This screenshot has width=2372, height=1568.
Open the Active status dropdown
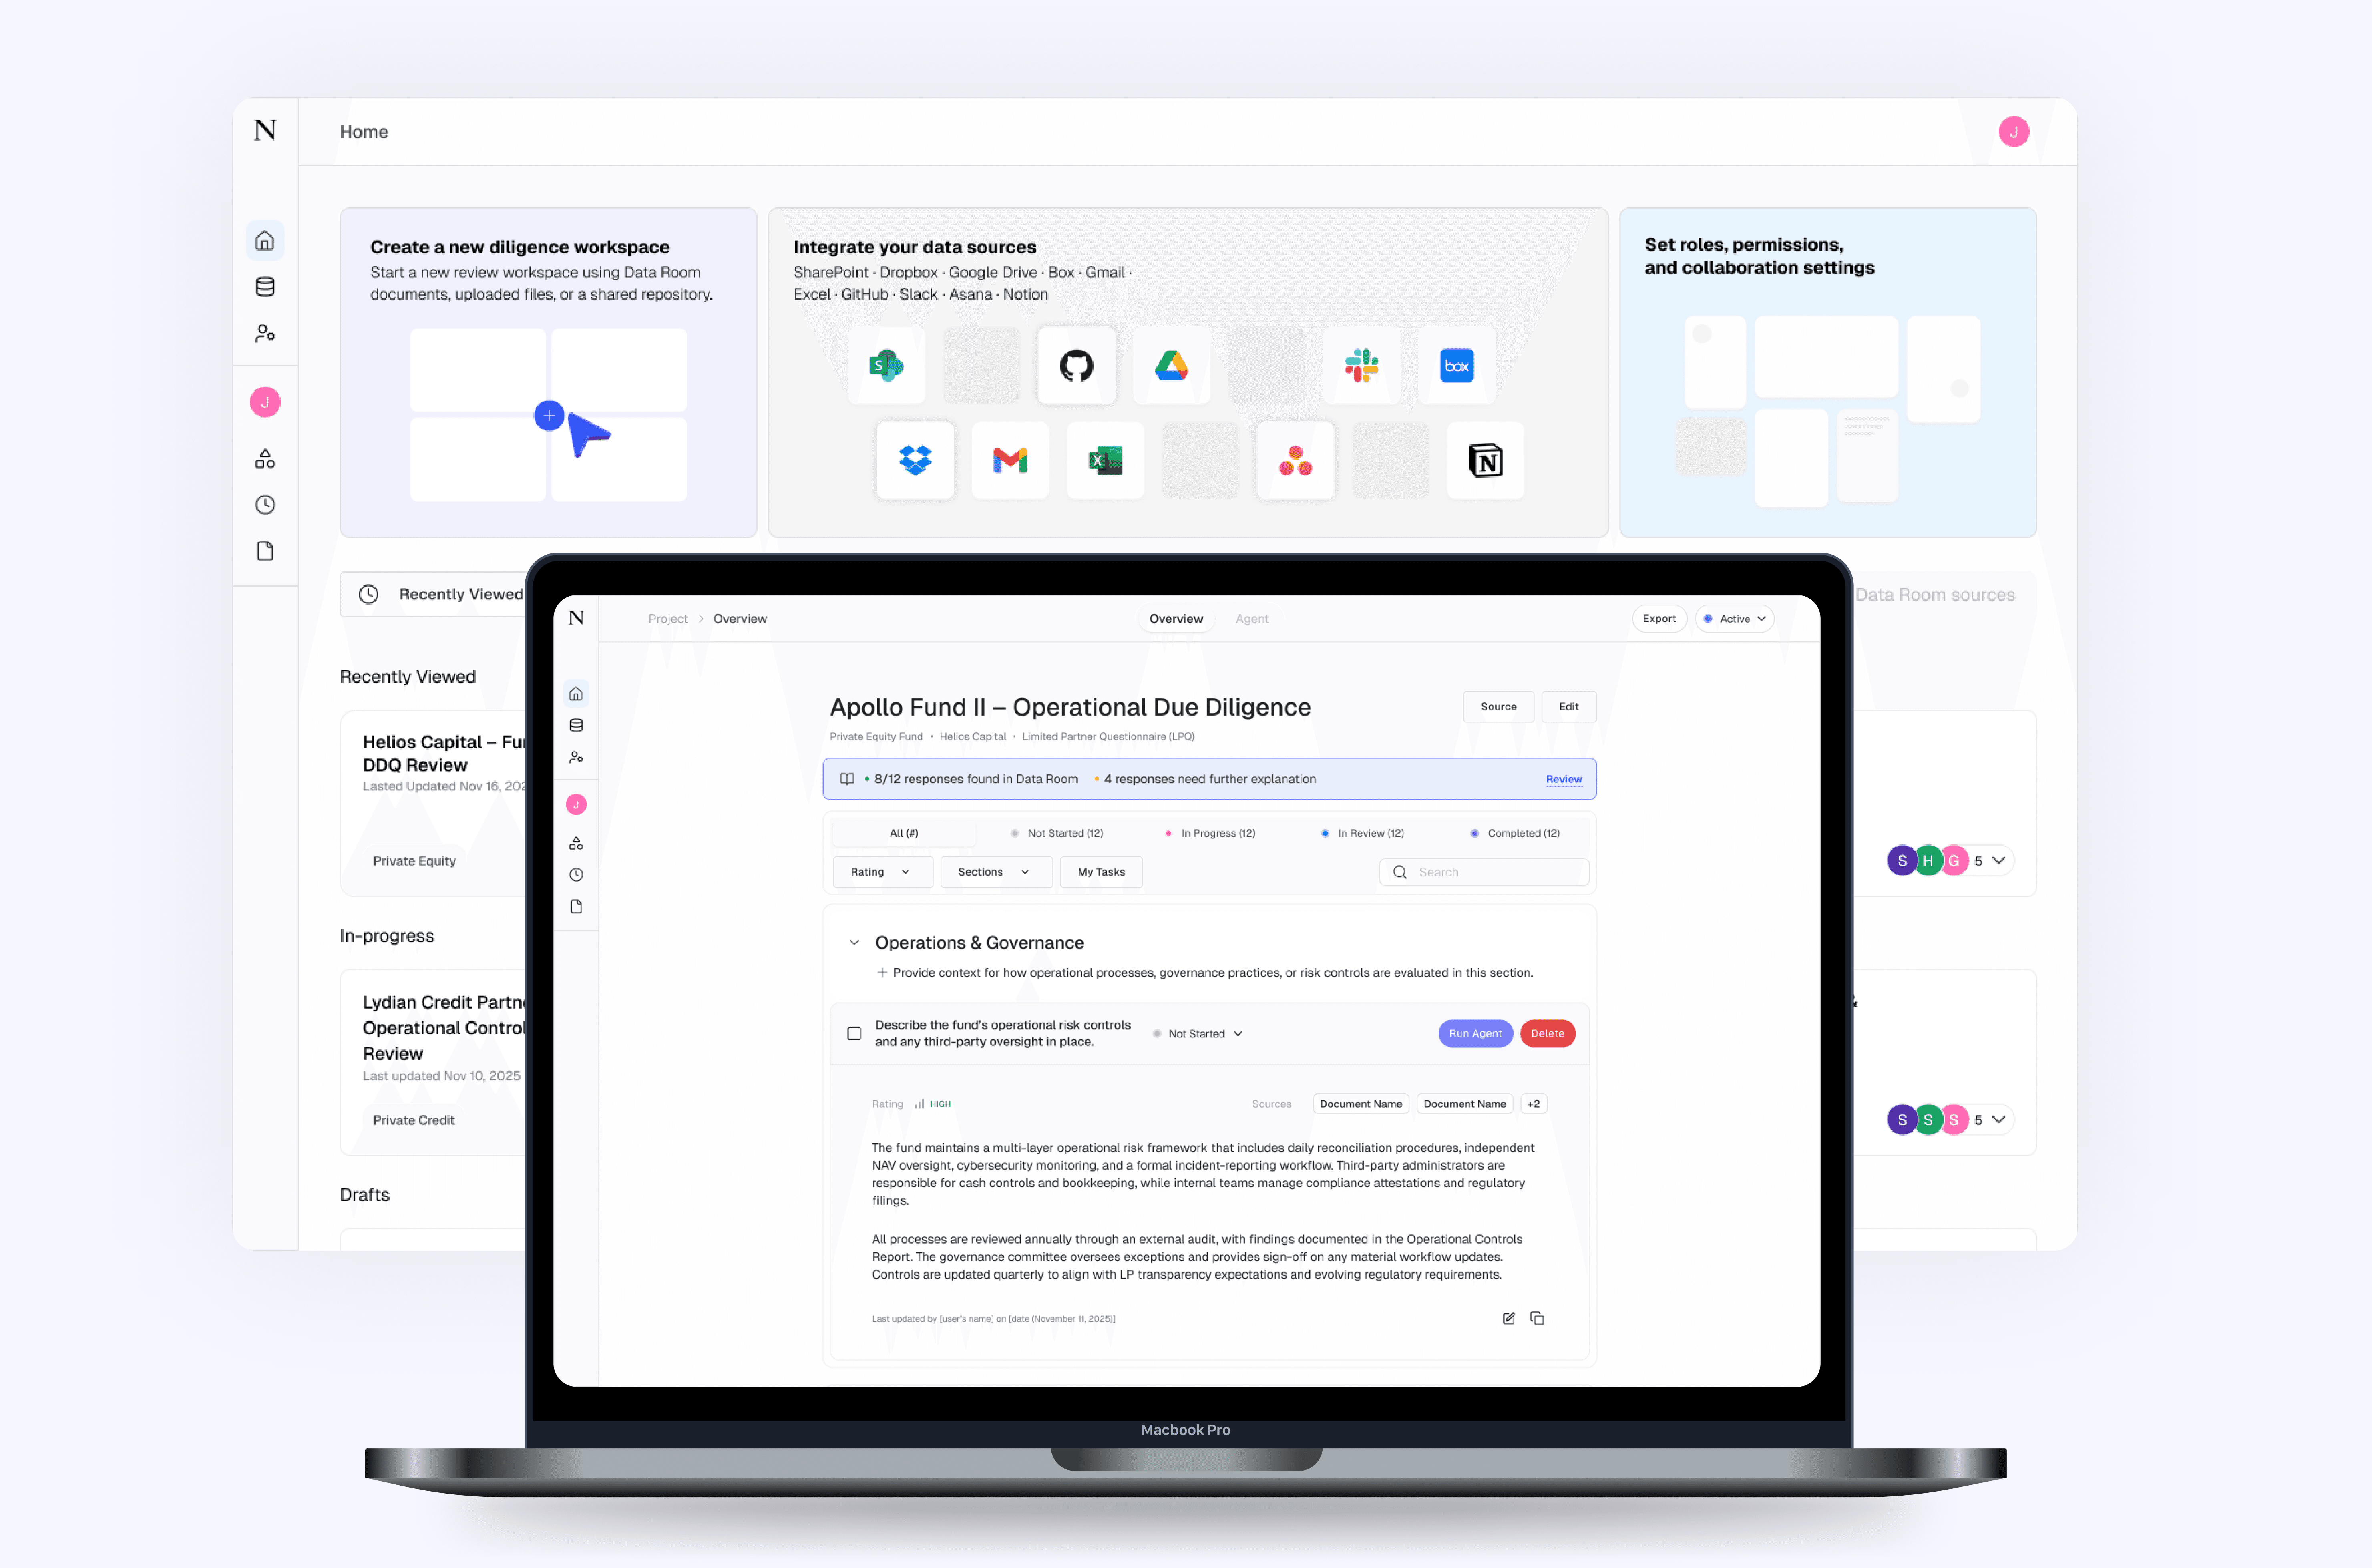click(x=1734, y=619)
